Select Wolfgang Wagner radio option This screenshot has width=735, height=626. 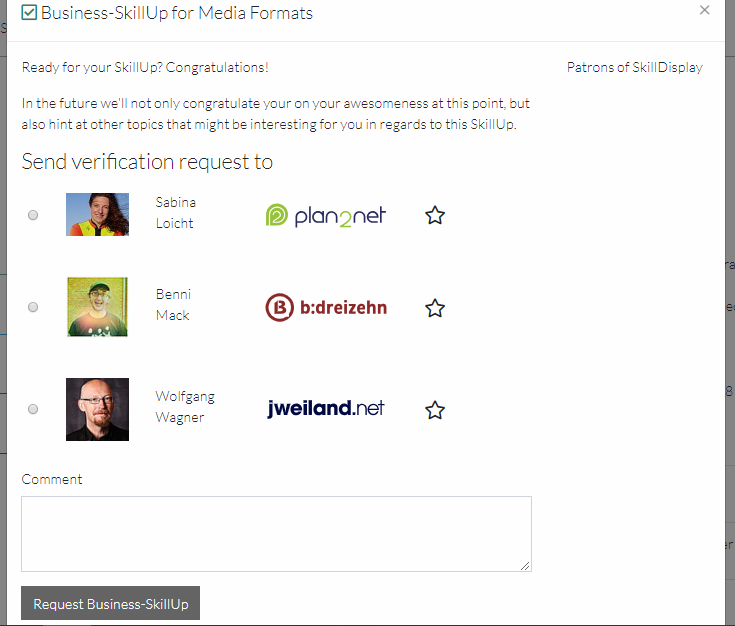coord(33,409)
